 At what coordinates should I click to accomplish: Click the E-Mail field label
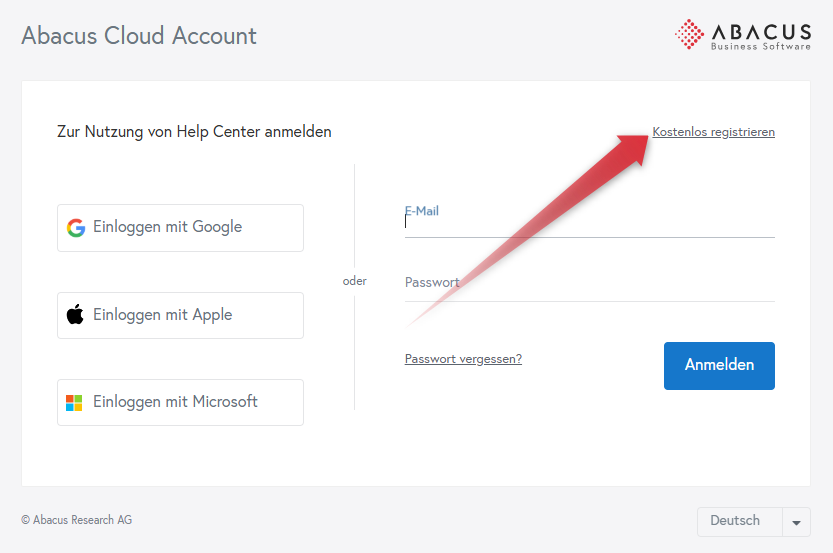422,211
